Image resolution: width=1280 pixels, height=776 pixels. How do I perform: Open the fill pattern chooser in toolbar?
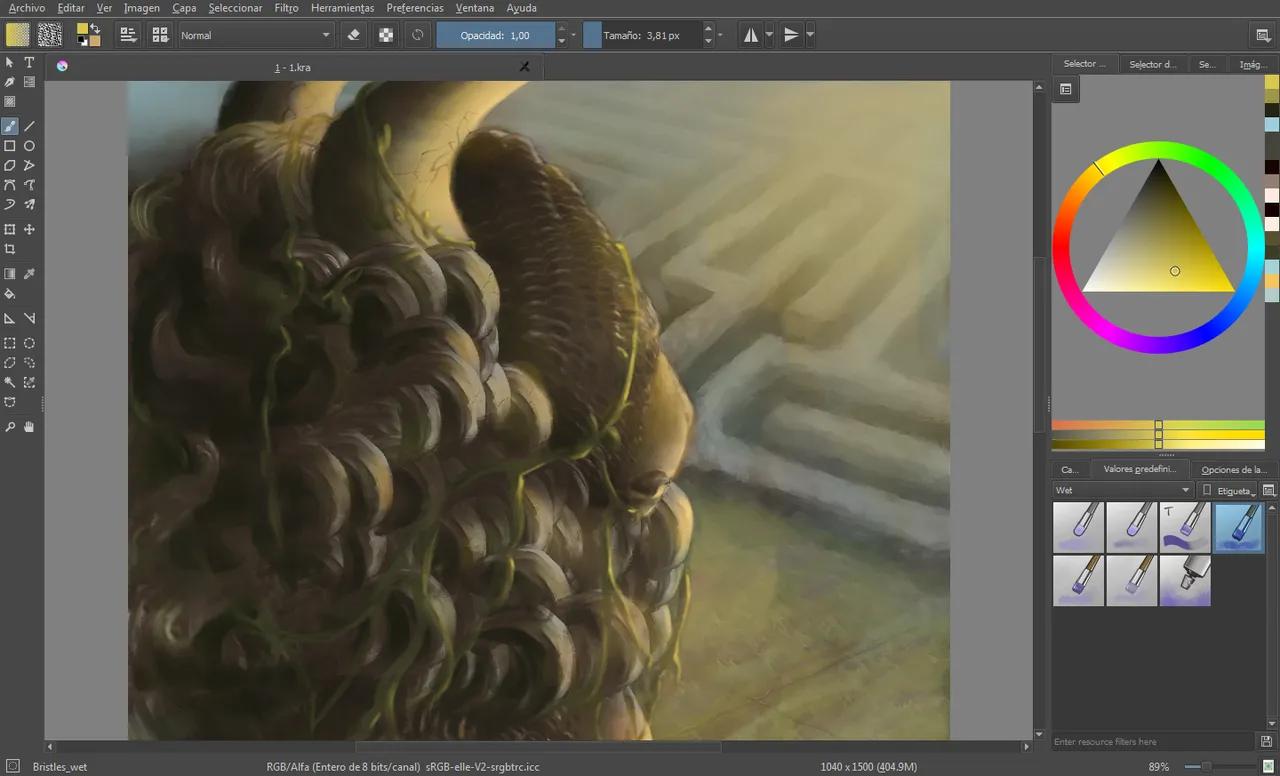(x=49, y=35)
